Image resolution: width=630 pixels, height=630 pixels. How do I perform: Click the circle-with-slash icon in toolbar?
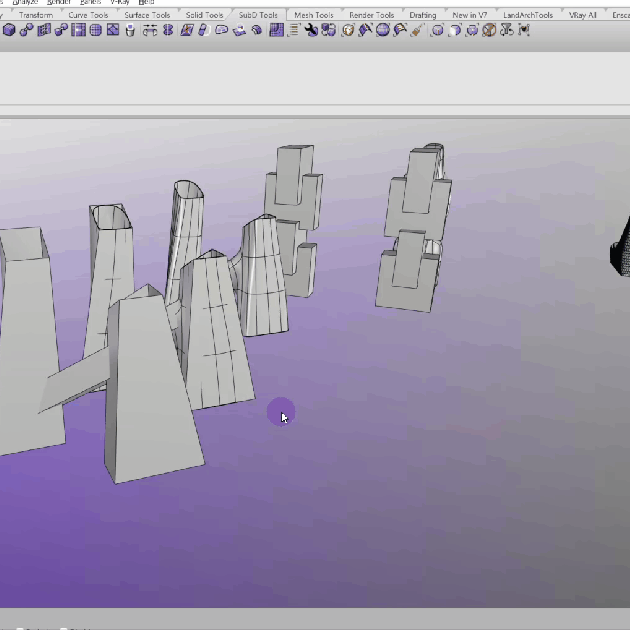coord(489,30)
